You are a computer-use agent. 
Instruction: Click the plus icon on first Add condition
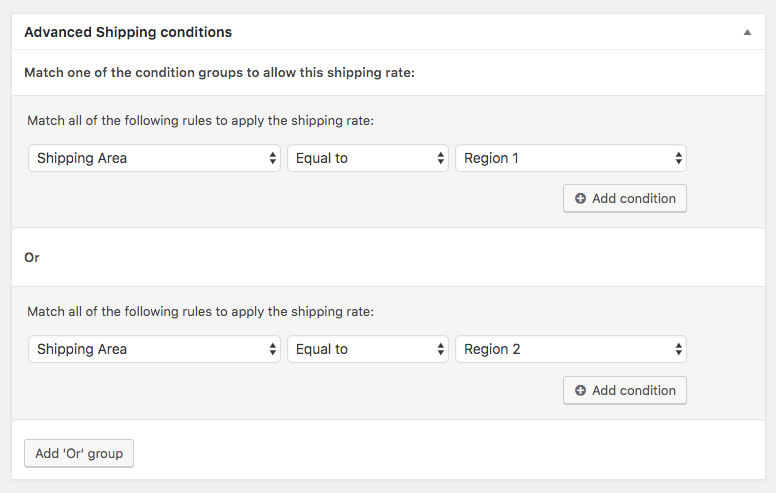point(581,198)
